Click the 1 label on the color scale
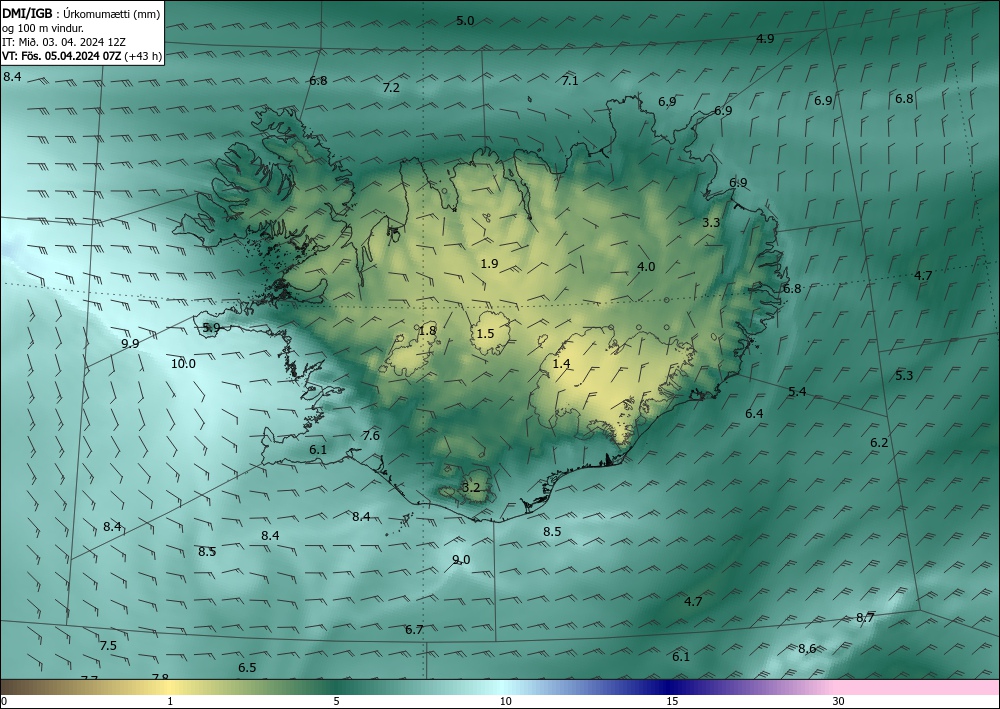Image resolution: width=1000 pixels, height=709 pixels. [170, 701]
